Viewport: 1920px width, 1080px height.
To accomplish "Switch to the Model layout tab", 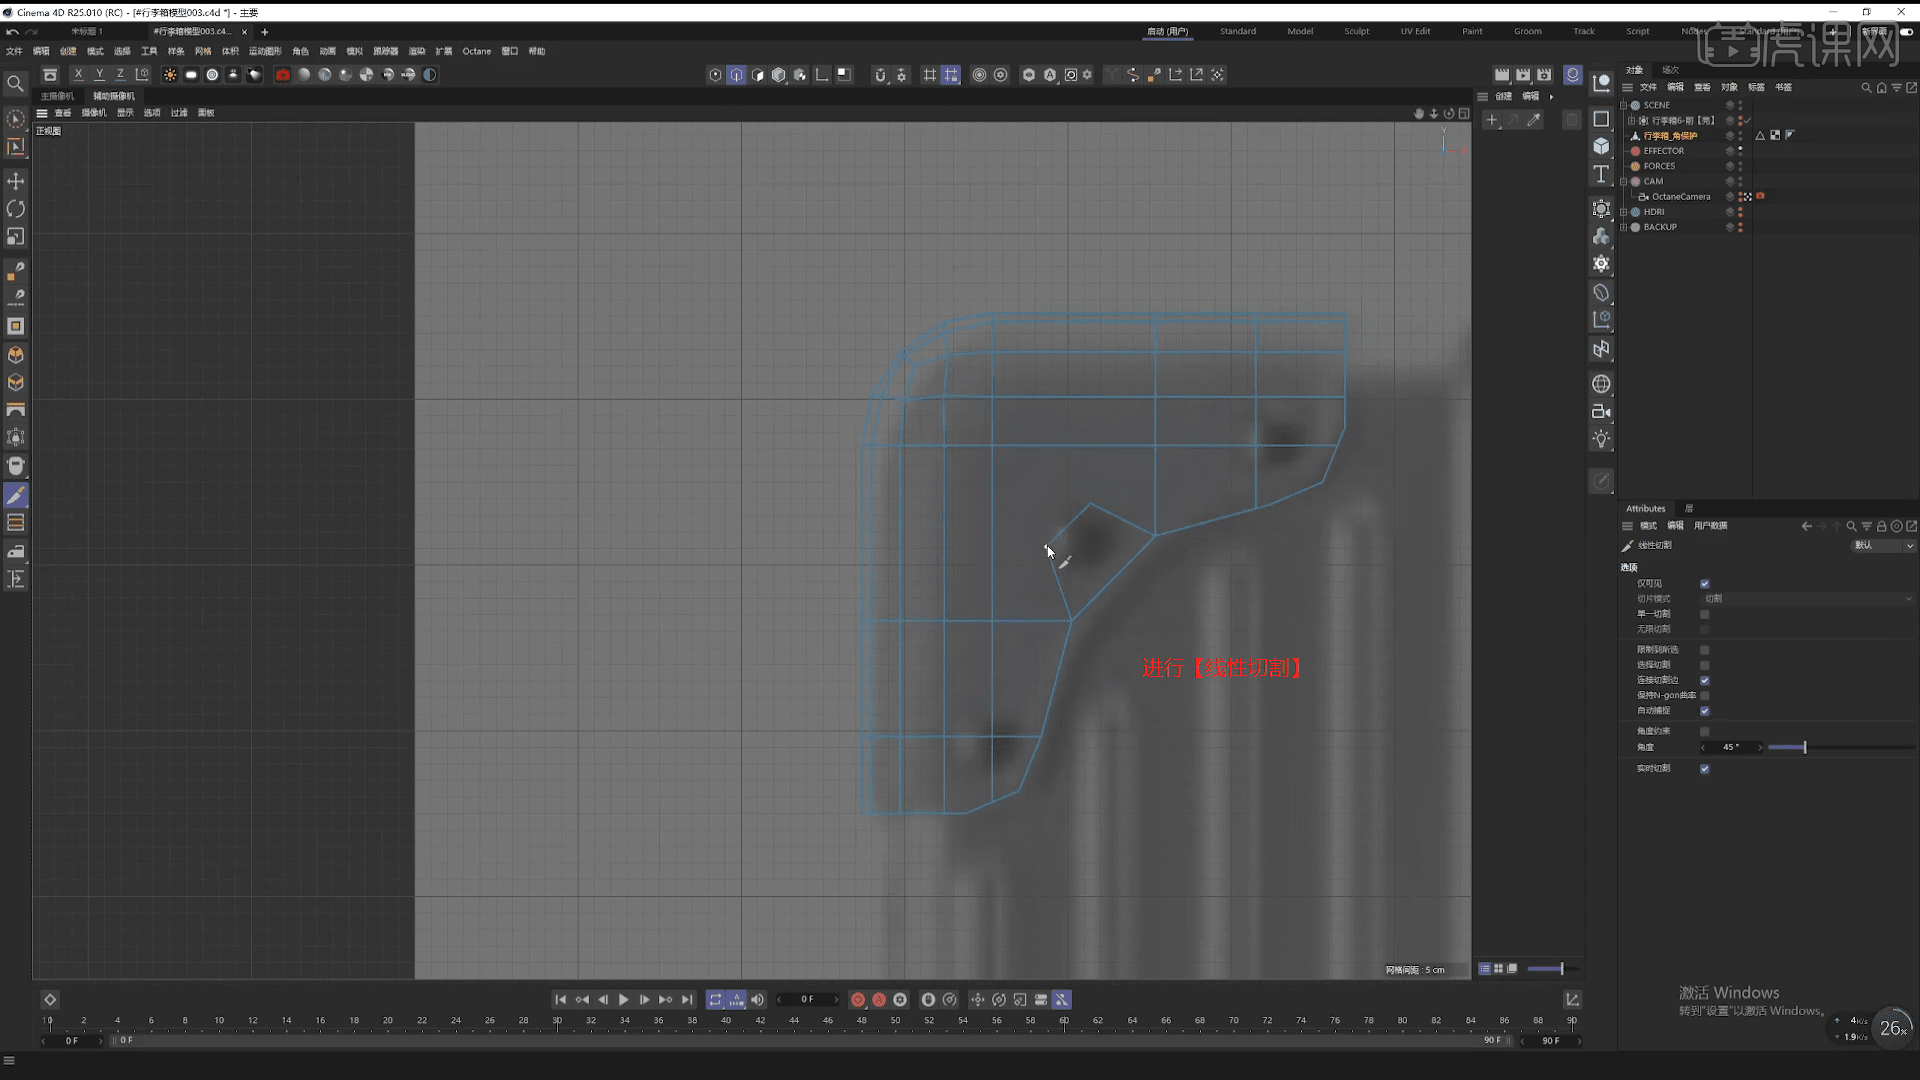I will click(1300, 31).
